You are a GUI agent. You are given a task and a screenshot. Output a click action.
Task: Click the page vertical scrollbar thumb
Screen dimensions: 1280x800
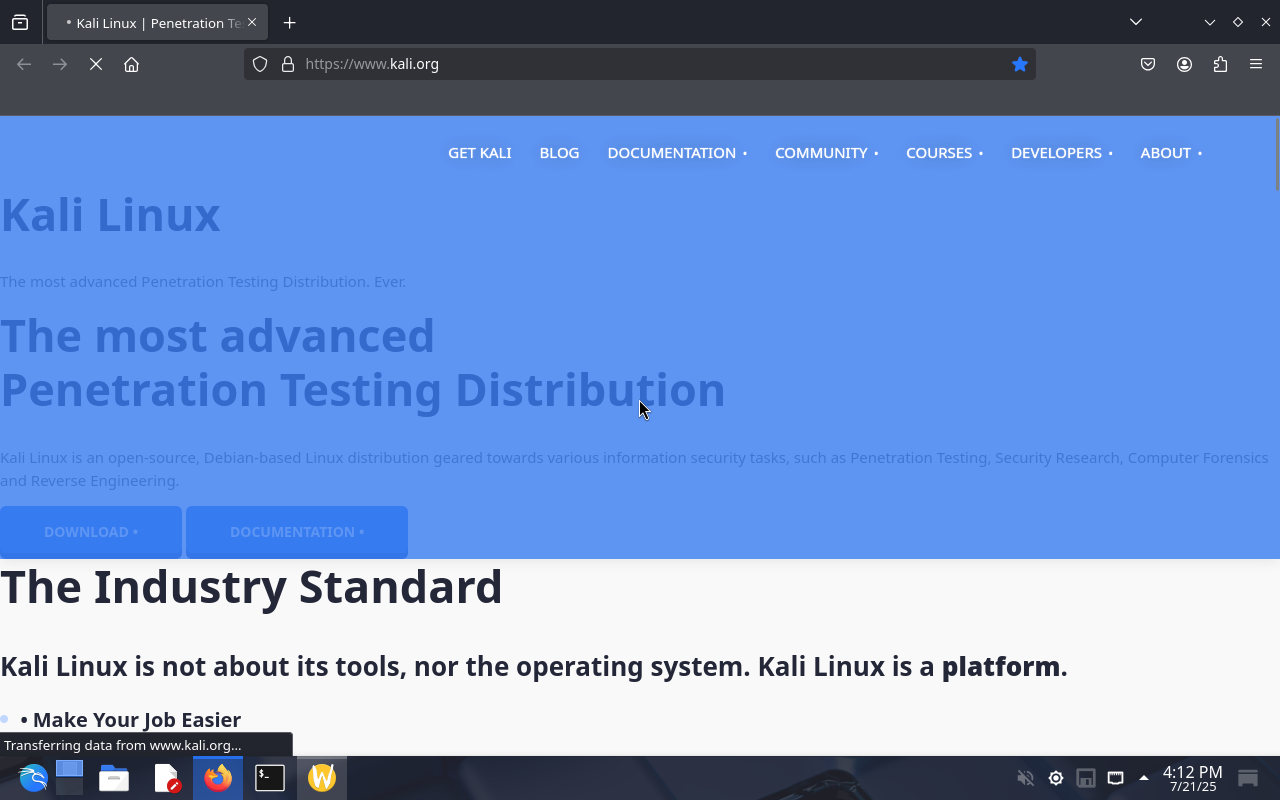[1276, 154]
